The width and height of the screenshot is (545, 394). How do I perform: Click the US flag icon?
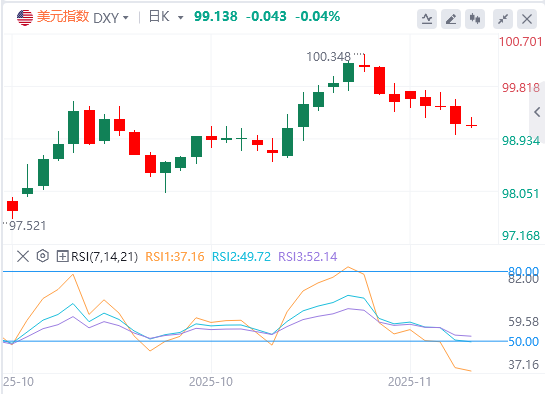pyautogui.click(x=25, y=17)
